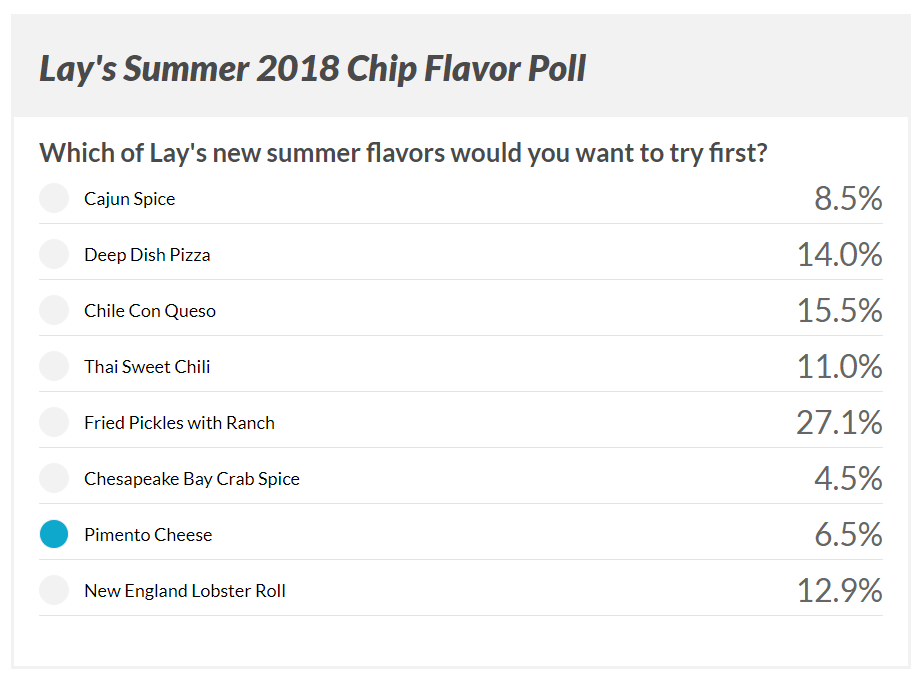Click the Pimento Cheese option text
920x680 pixels.
tap(148, 535)
